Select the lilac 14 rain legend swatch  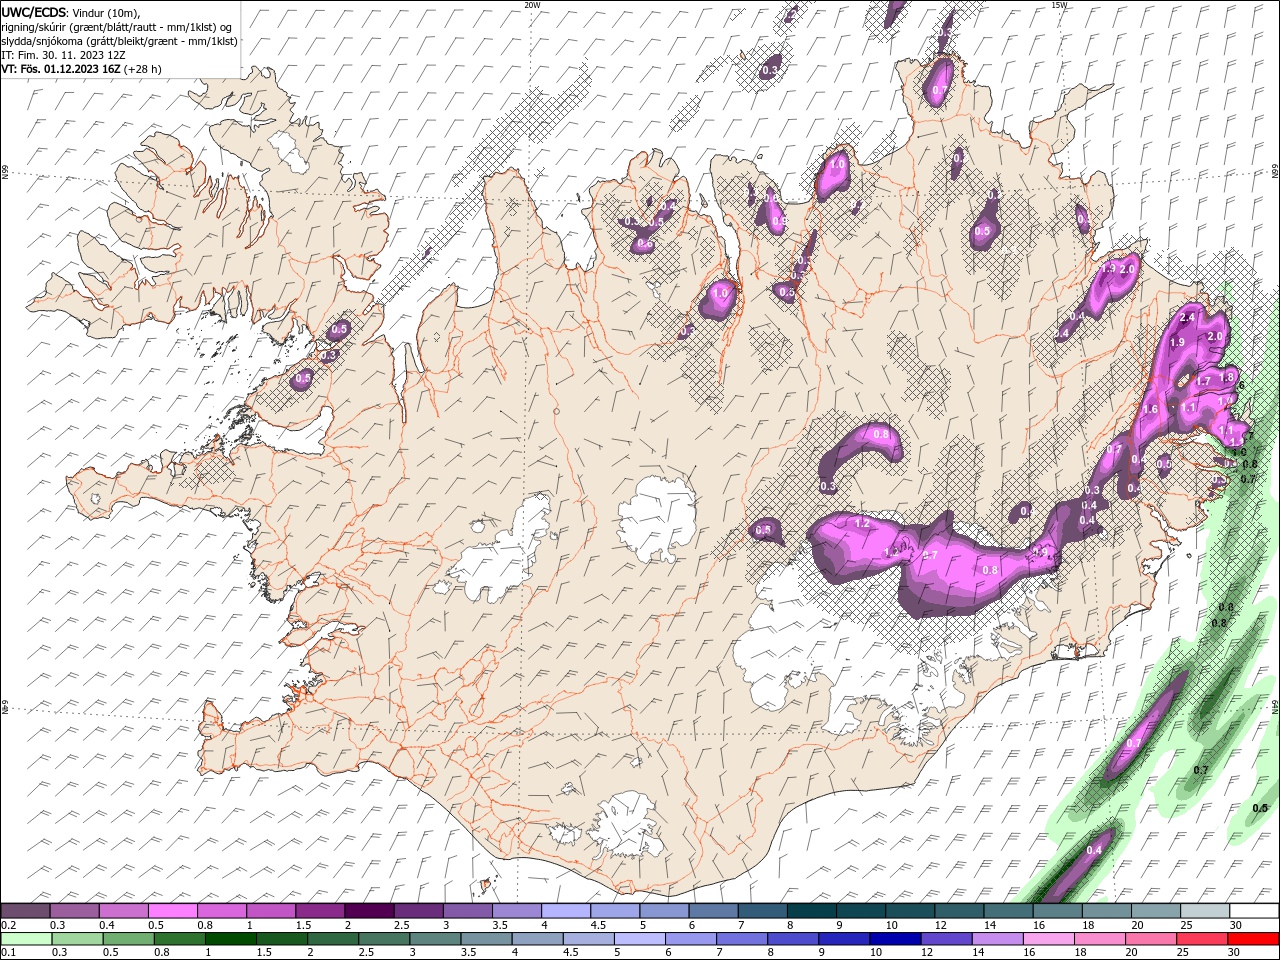(997, 939)
